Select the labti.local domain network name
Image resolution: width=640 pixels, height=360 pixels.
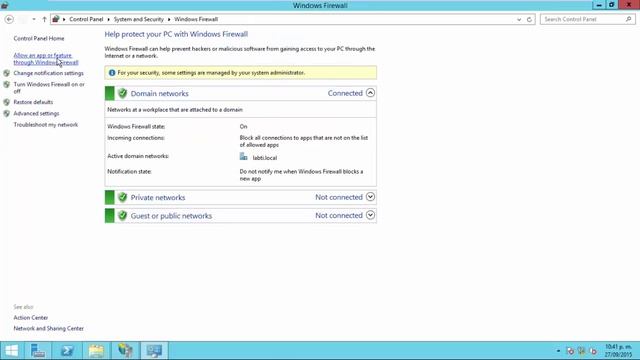pos(264,158)
